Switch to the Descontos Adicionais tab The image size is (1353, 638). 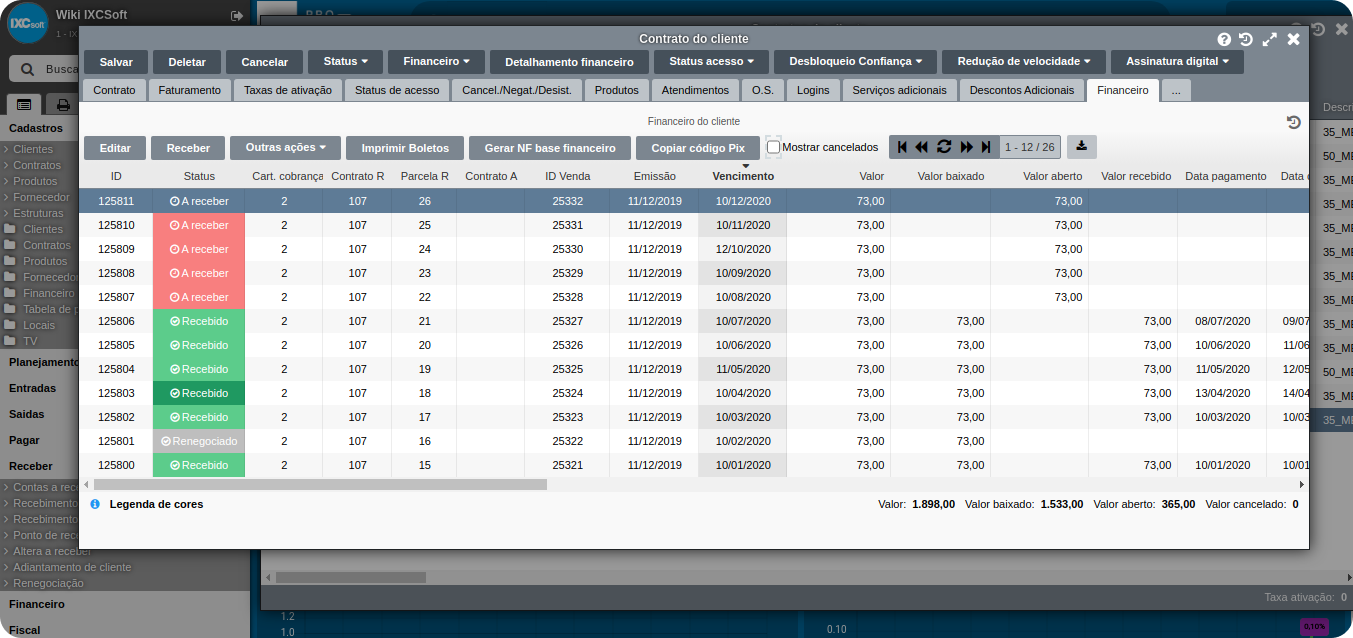pyautogui.click(x=1022, y=90)
